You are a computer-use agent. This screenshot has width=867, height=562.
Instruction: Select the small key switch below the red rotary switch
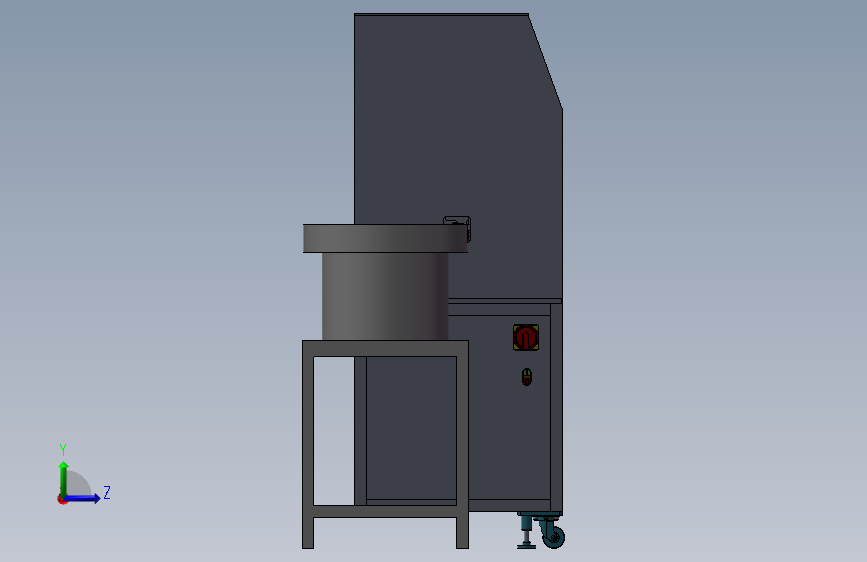point(527,377)
